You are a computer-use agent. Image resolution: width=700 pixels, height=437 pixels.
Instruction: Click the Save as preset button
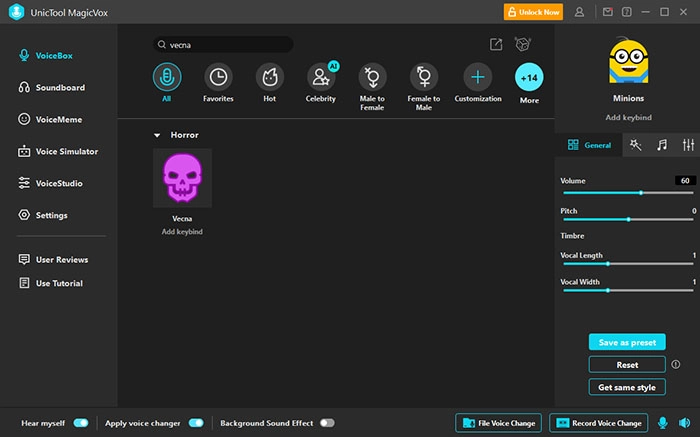click(x=627, y=342)
